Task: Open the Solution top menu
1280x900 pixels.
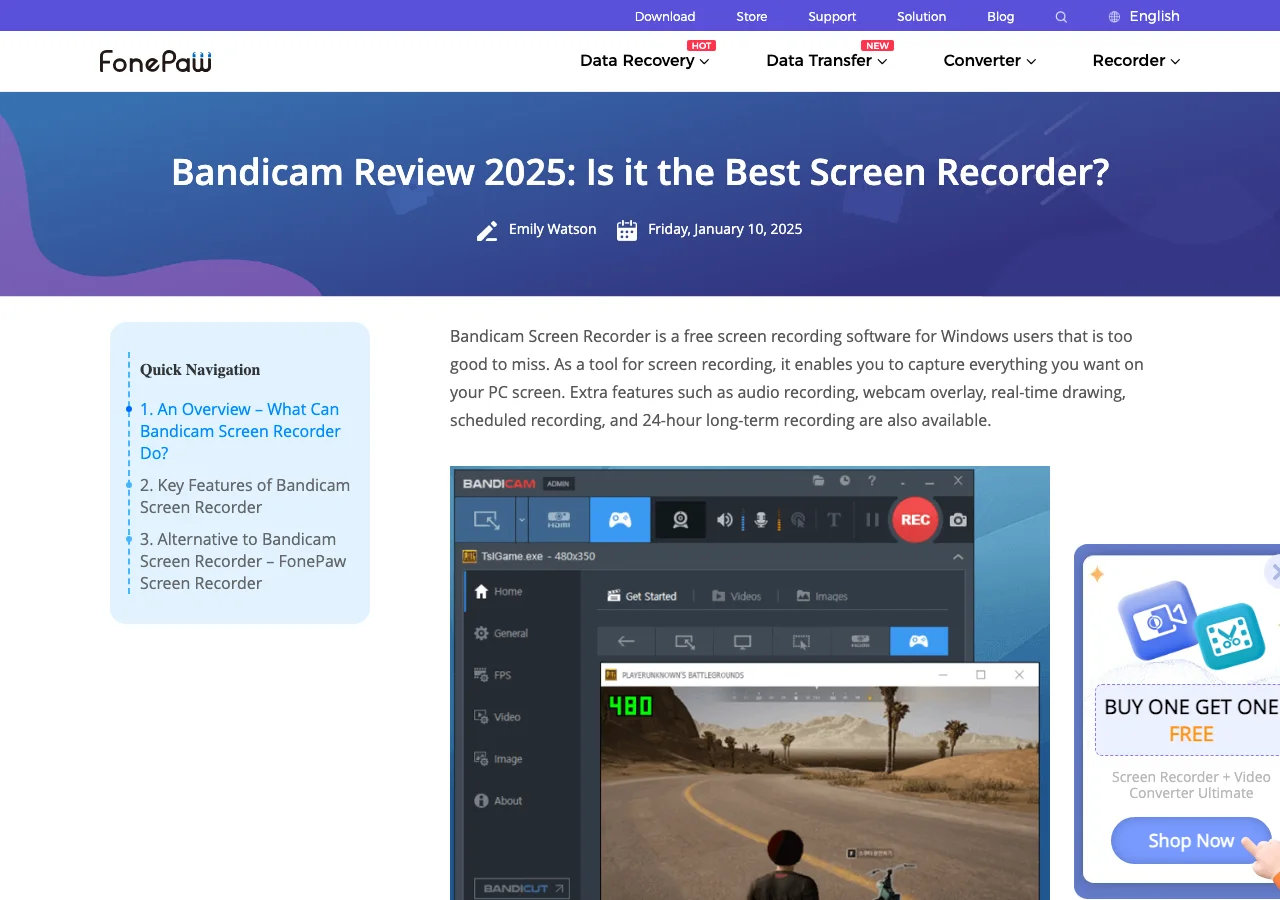Action: [921, 17]
